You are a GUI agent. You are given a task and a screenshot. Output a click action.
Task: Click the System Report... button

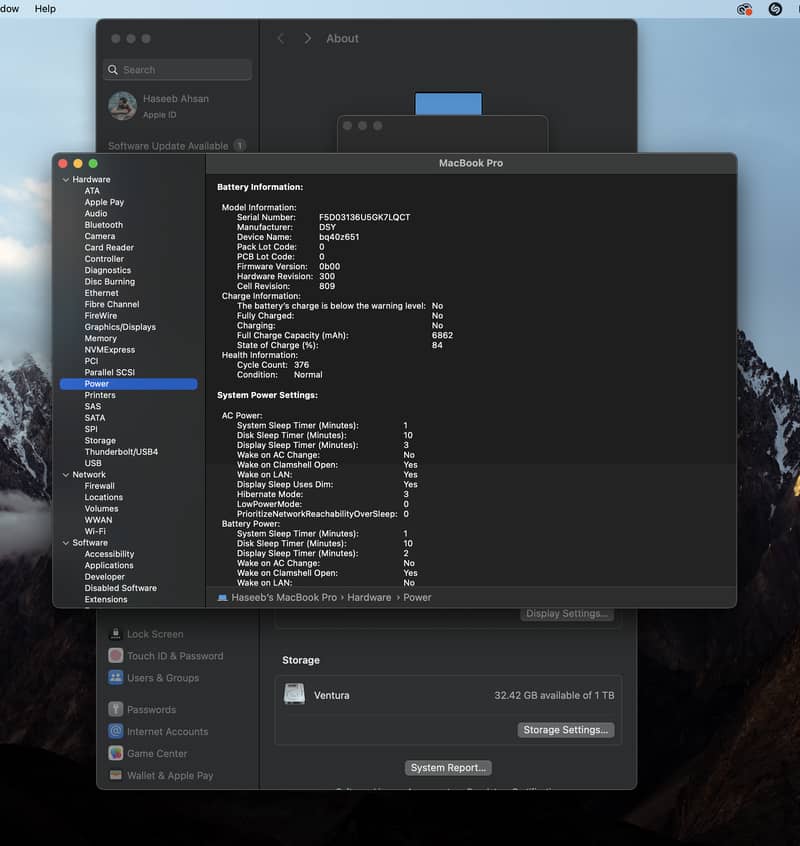449,768
